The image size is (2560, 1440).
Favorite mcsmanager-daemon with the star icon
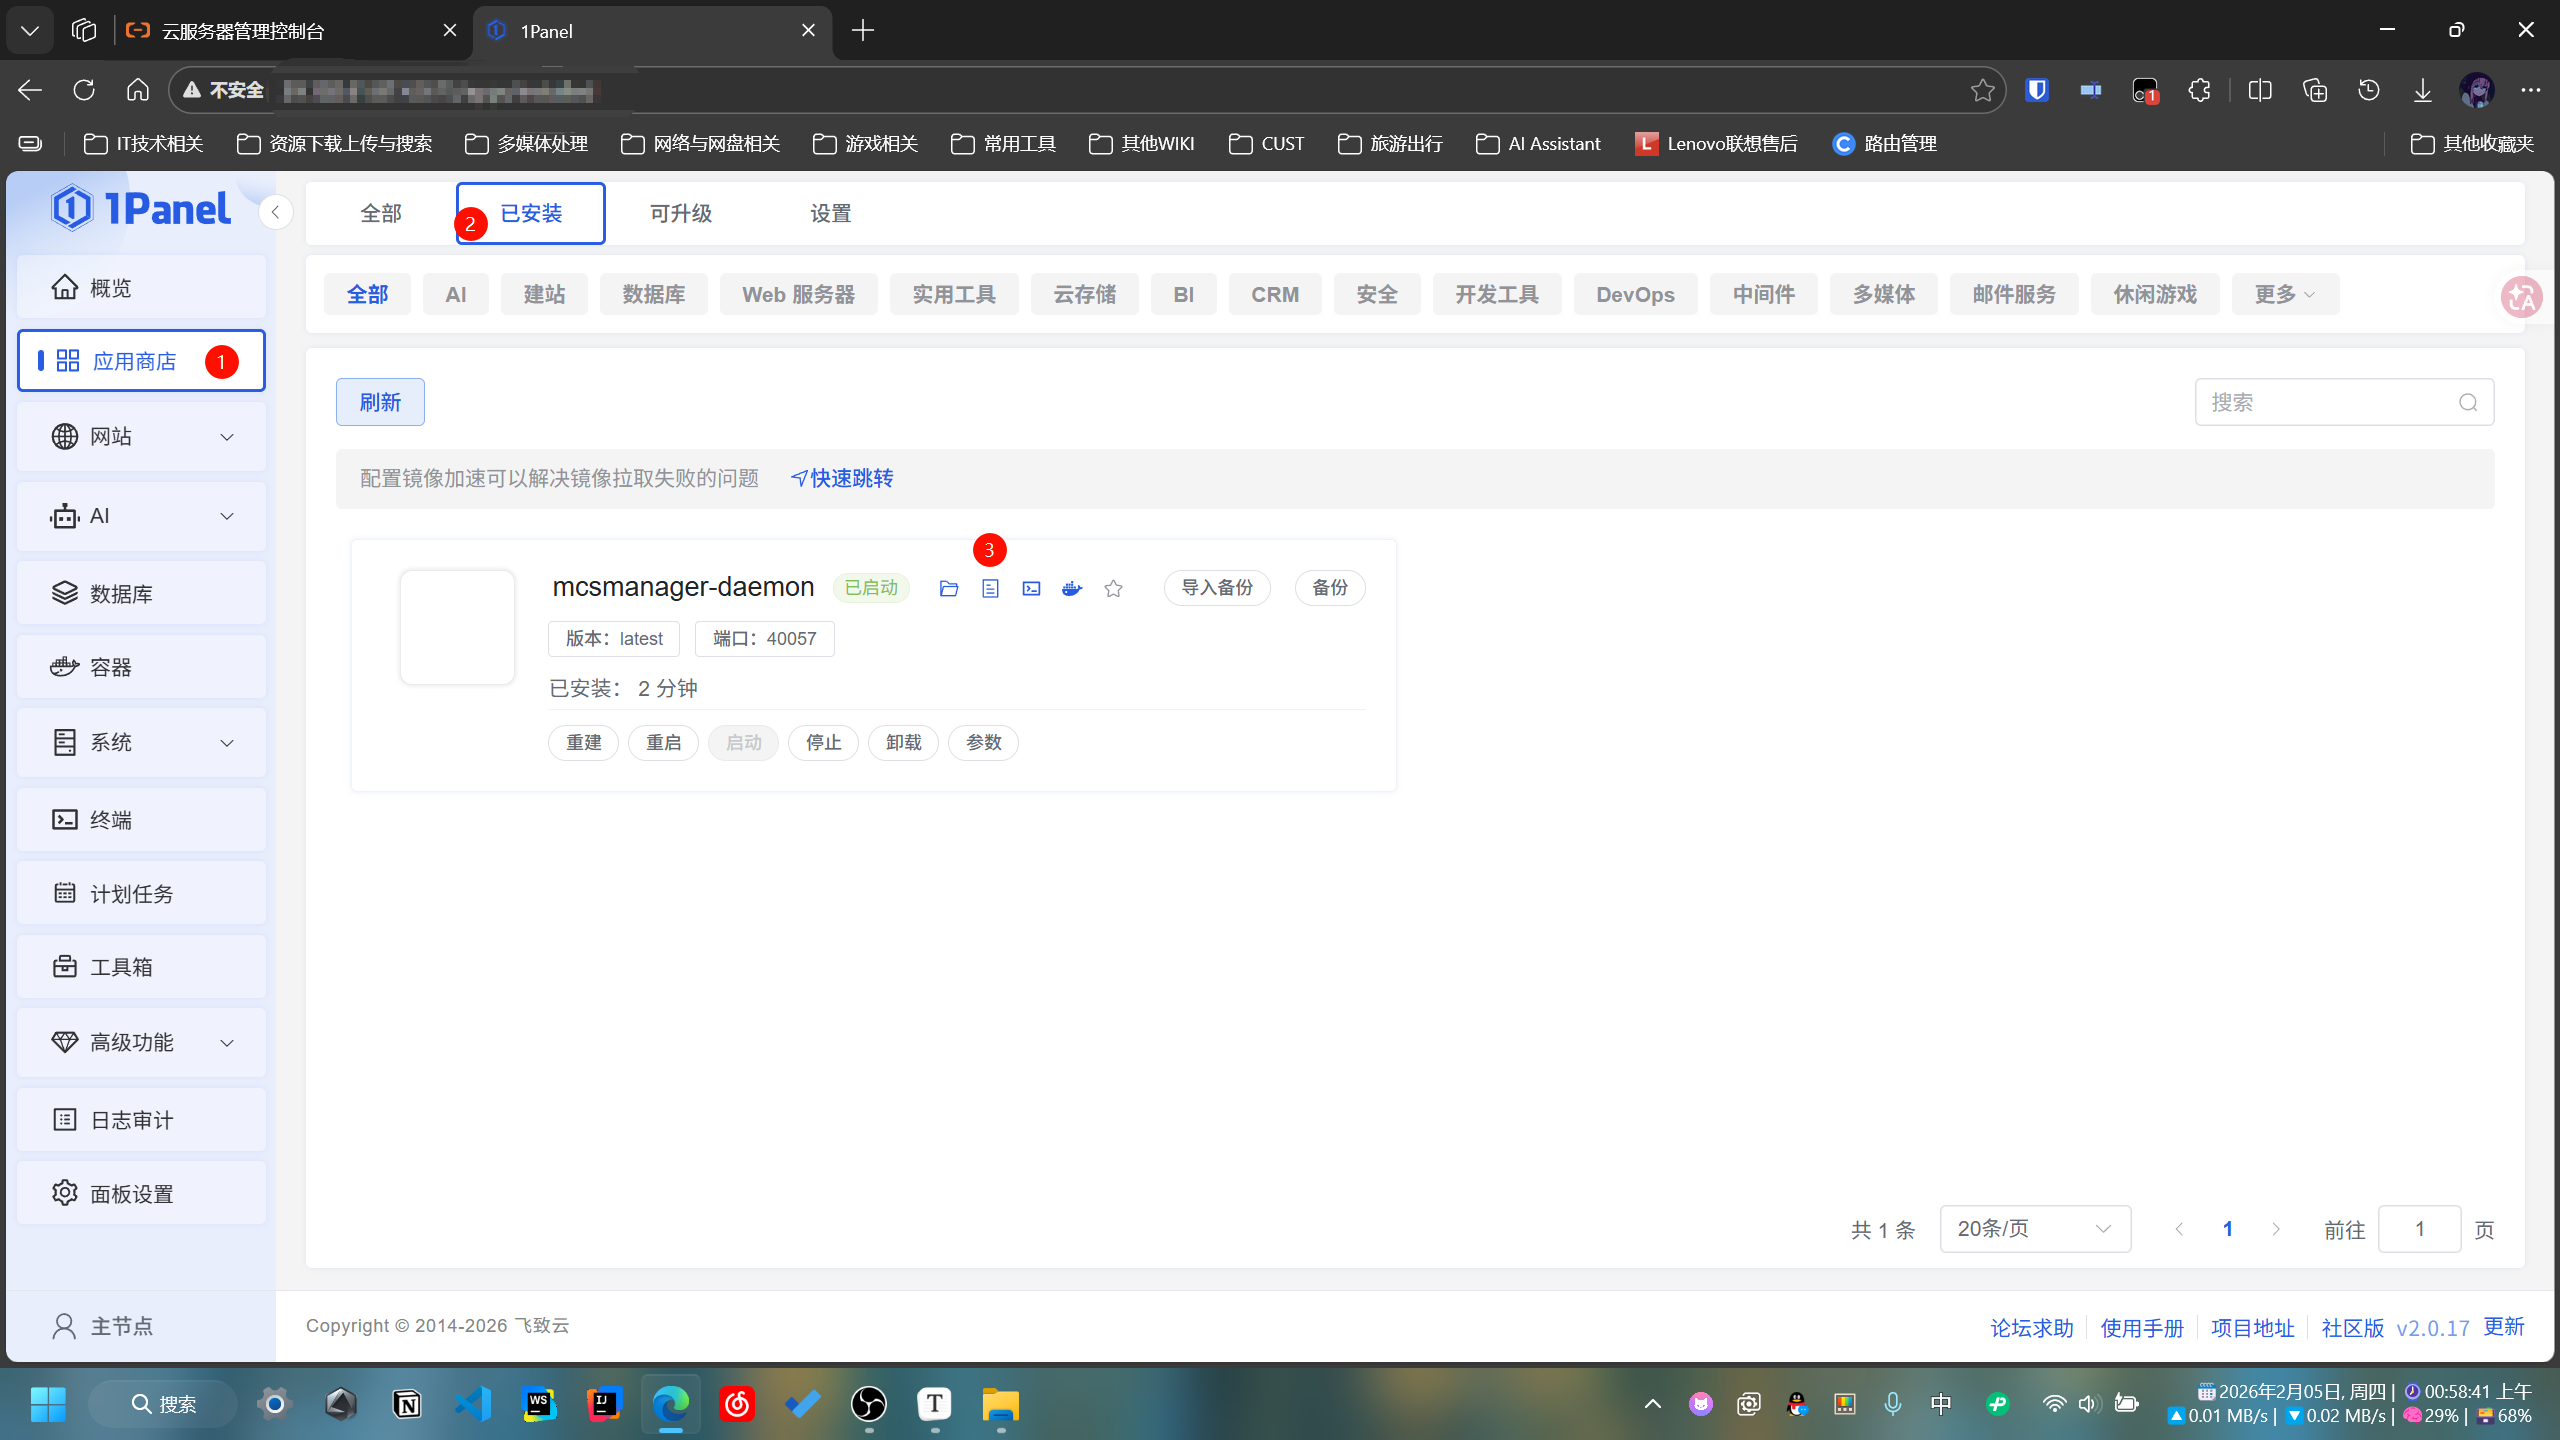coord(1113,589)
